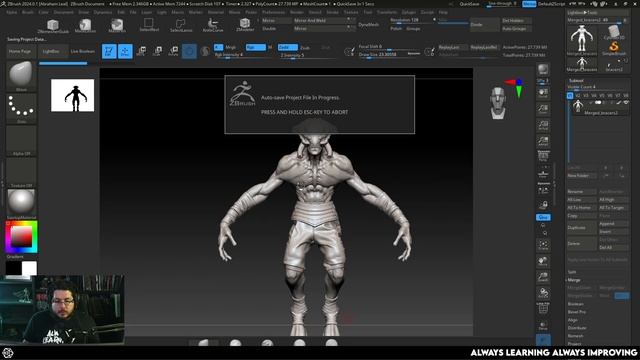This screenshot has width=640, height=360.
Task: Toggle the Rgb button
Action: (256, 47)
